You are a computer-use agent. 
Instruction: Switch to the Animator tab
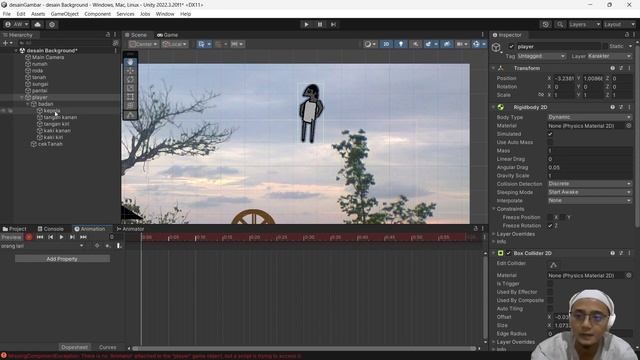131,229
